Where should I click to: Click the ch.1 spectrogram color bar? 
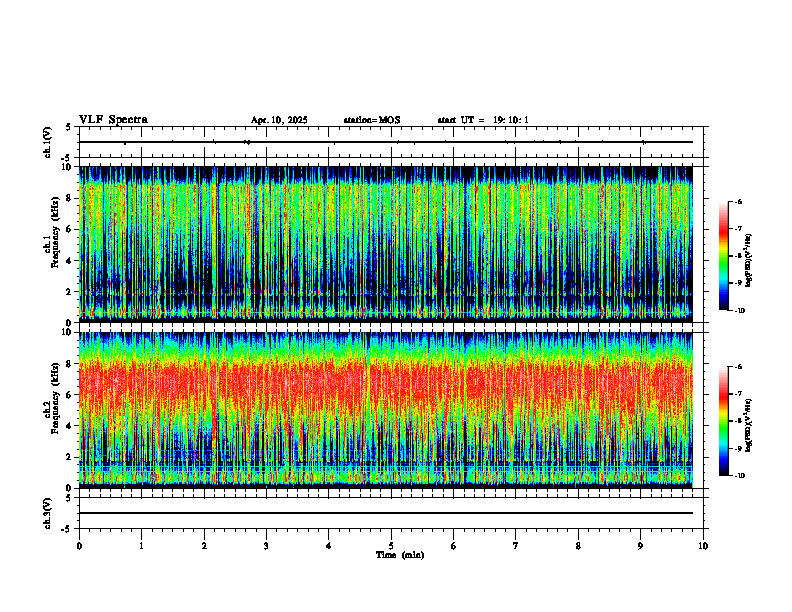(723, 256)
